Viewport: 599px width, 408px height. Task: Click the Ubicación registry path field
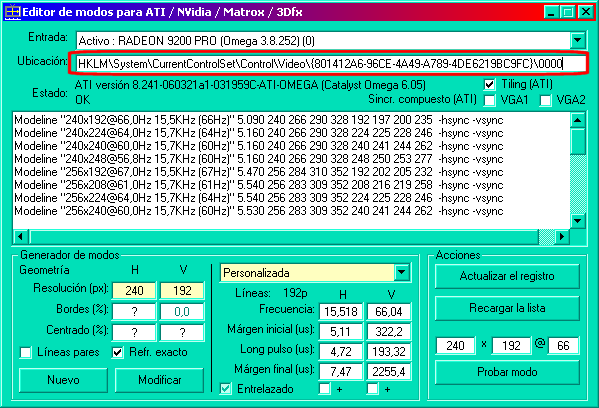(x=328, y=63)
